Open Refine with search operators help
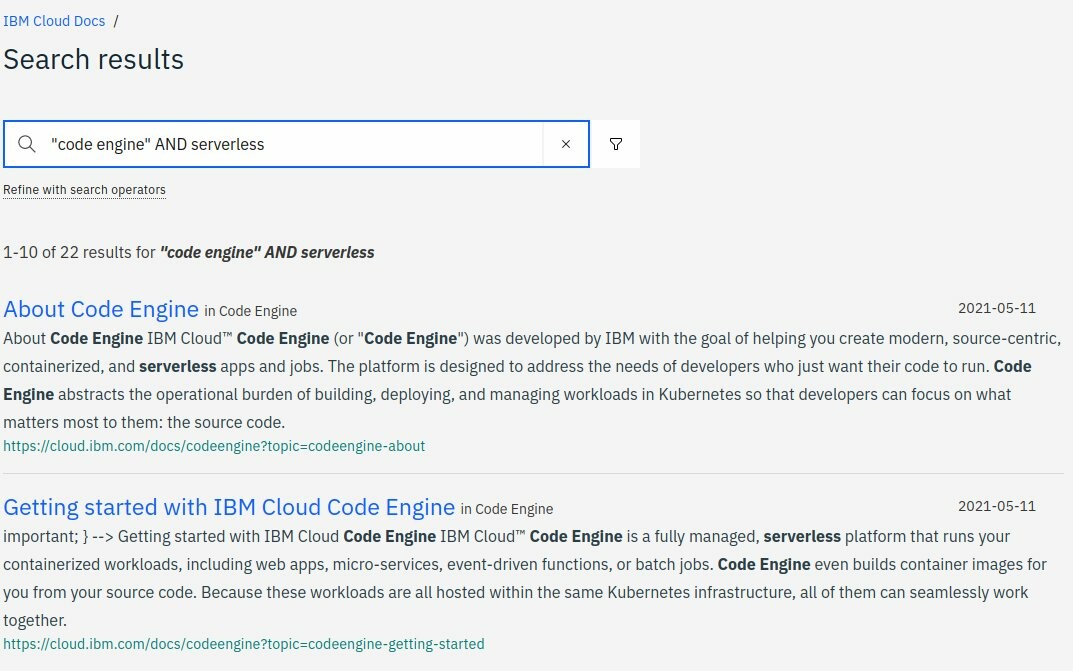 click(x=84, y=190)
